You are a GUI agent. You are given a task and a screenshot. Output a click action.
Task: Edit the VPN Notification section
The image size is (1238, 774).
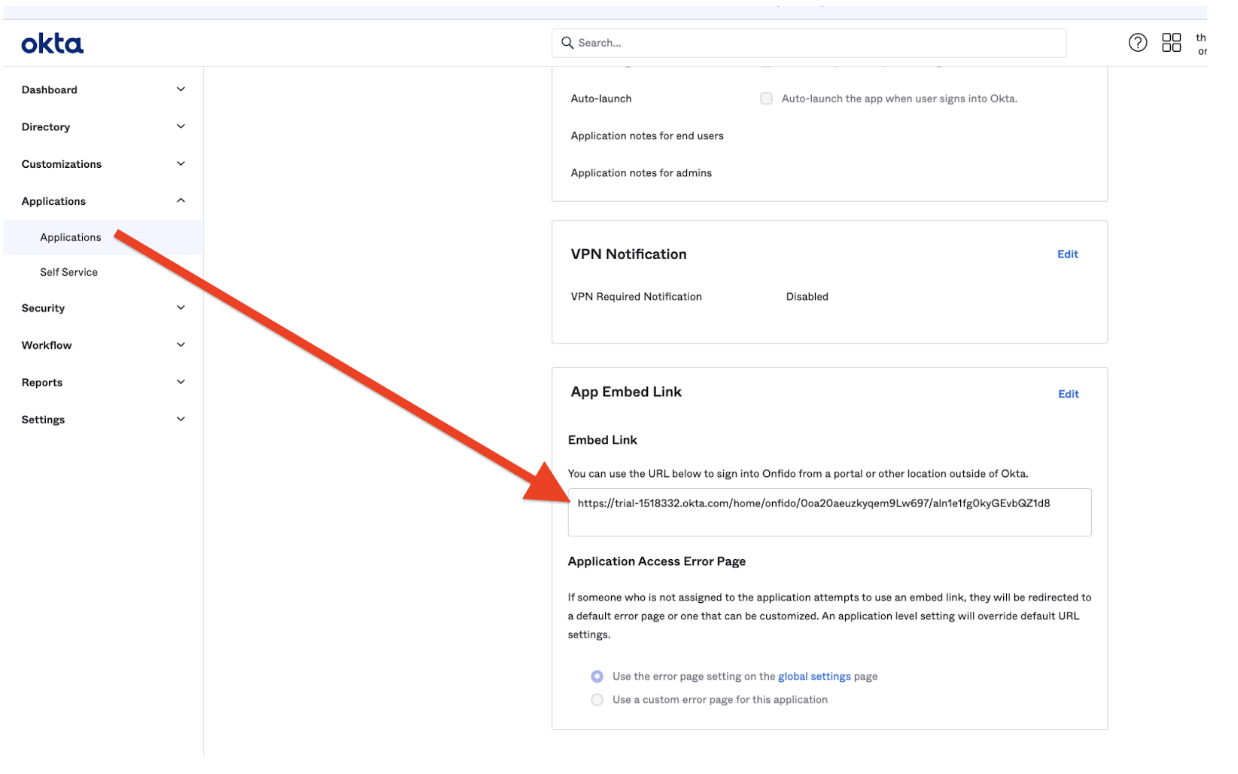click(x=1068, y=254)
